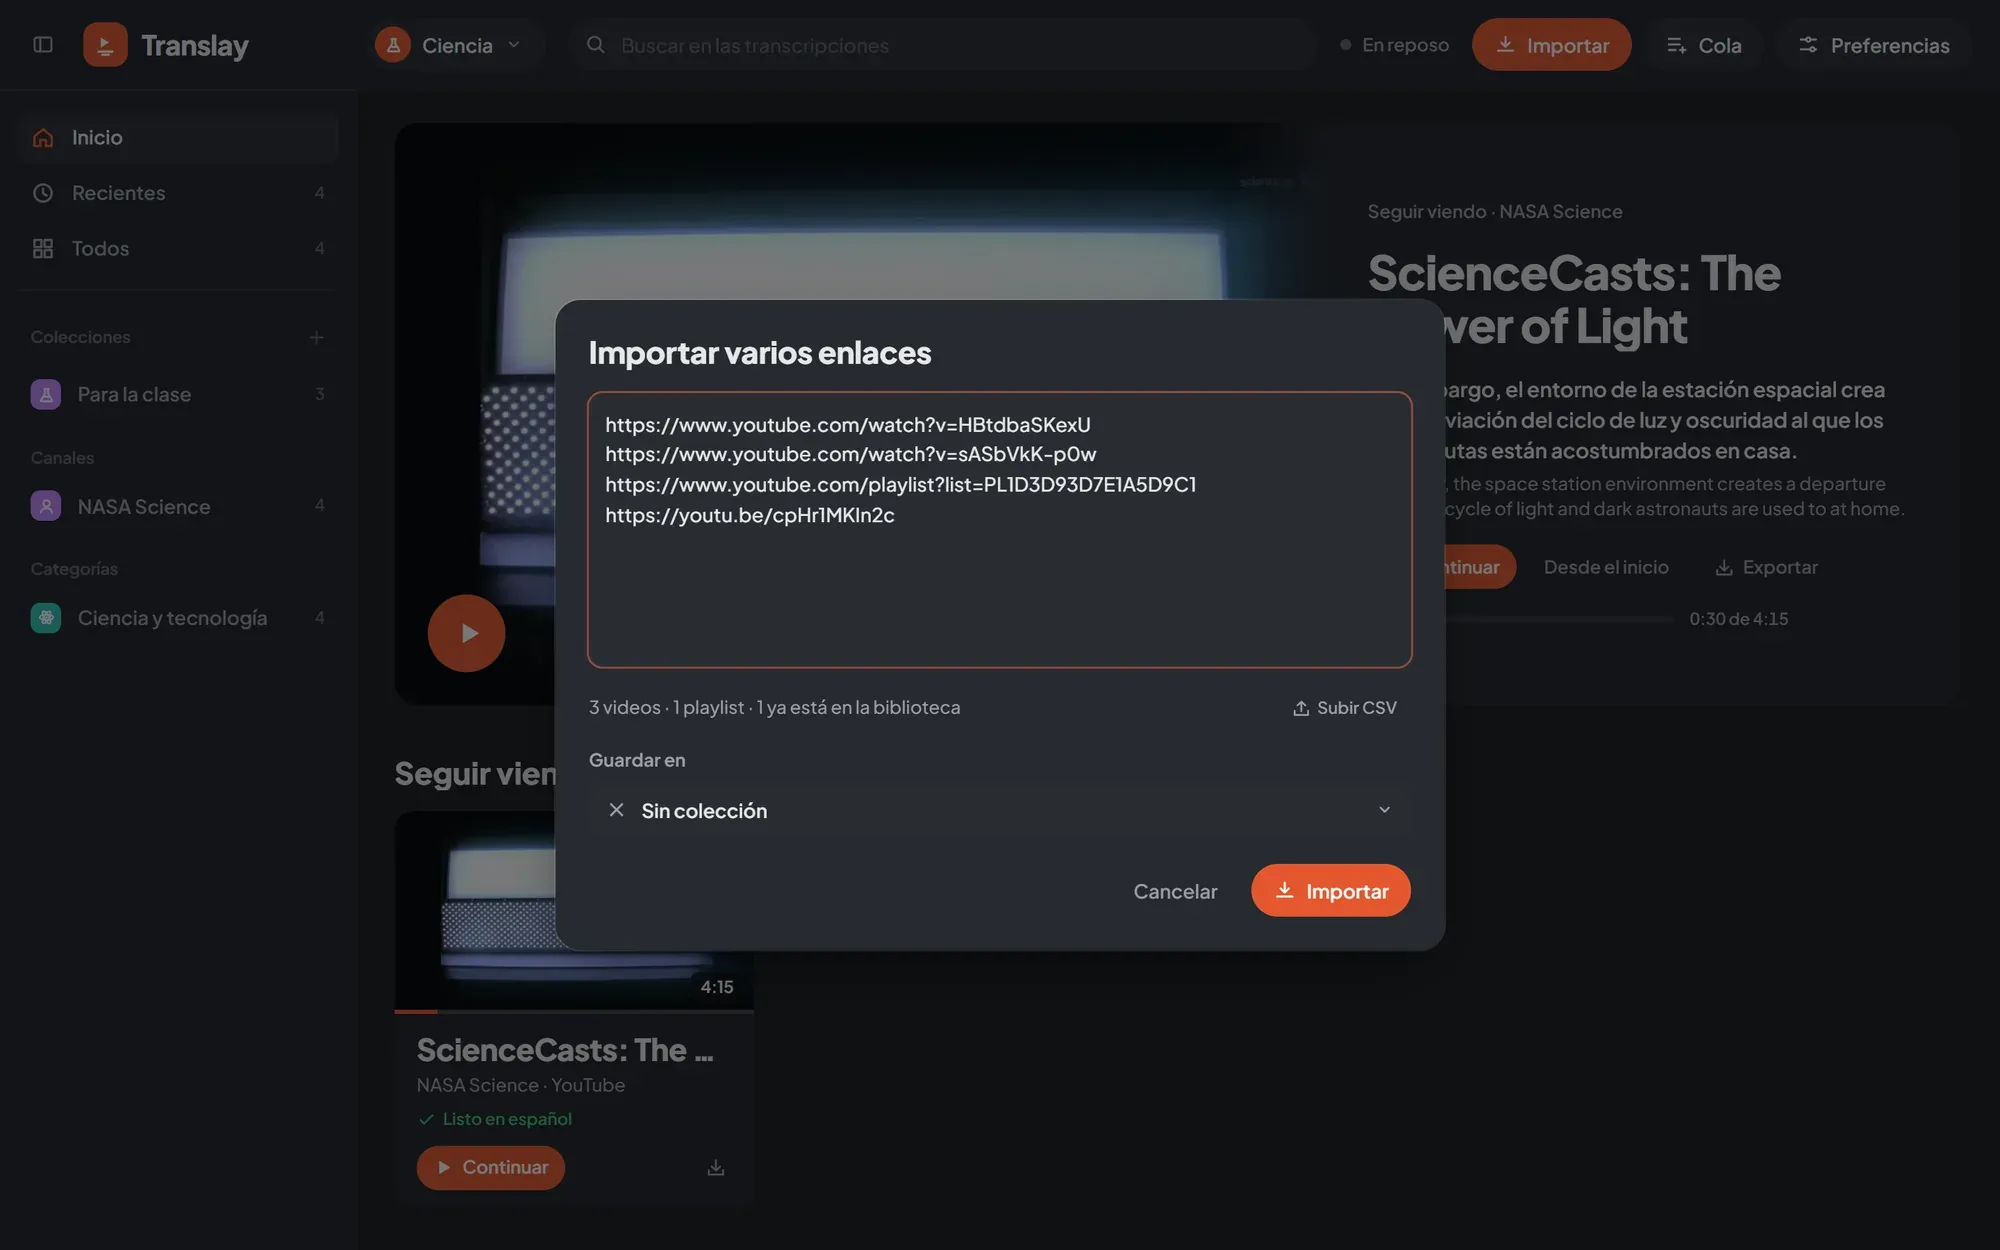Click the Recientes clock icon
The width and height of the screenshot is (2000, 1250).
pyautogui.click(x=43, y=193)
